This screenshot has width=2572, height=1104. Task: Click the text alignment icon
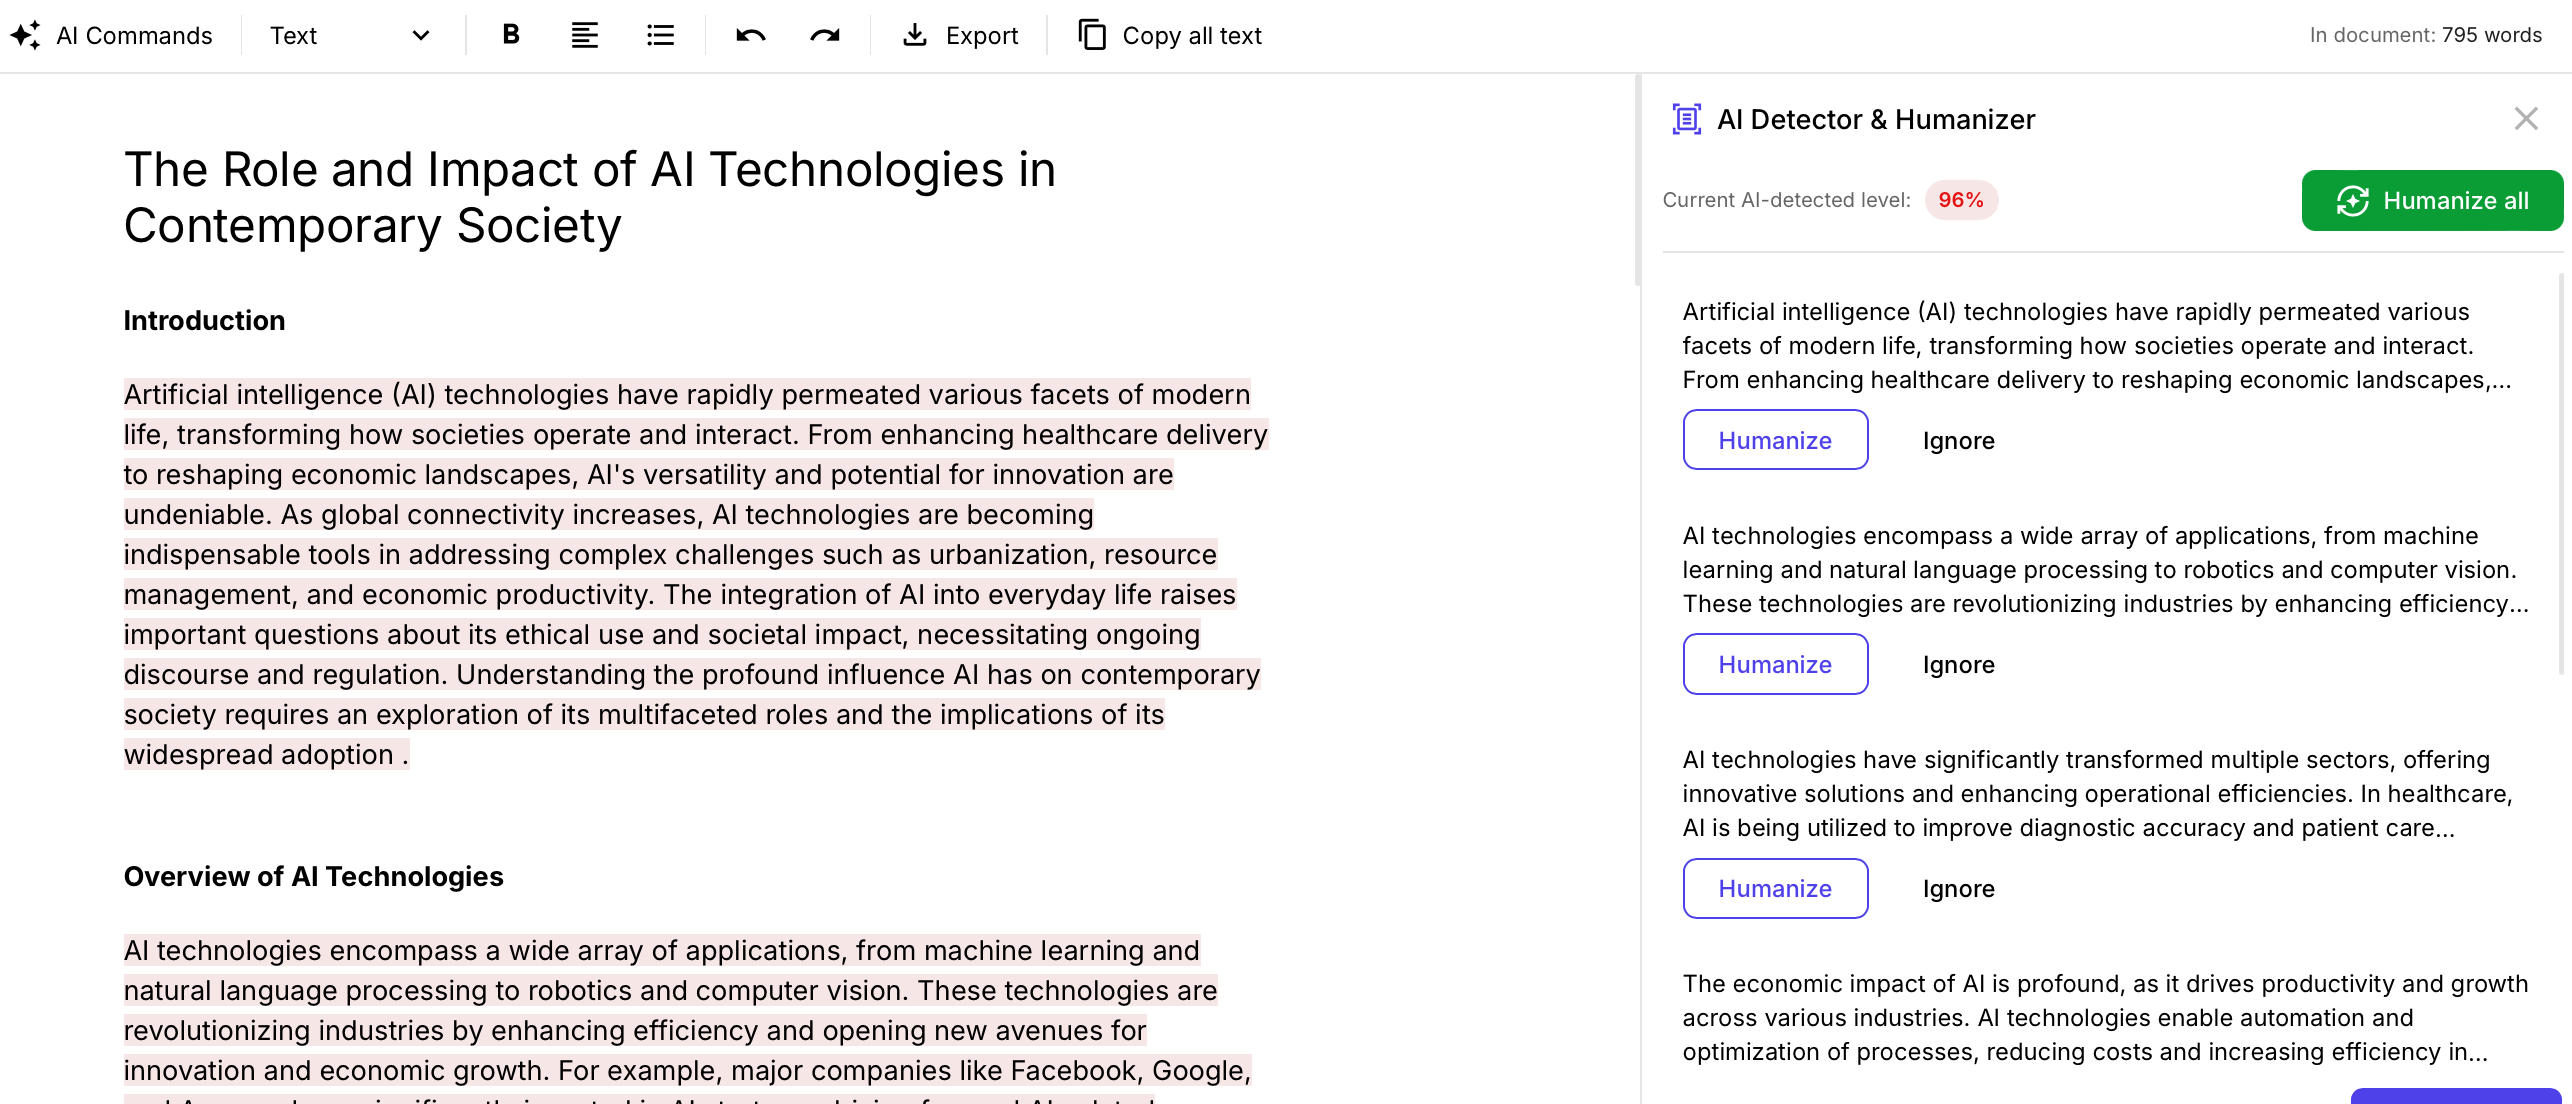click(584, 36)
